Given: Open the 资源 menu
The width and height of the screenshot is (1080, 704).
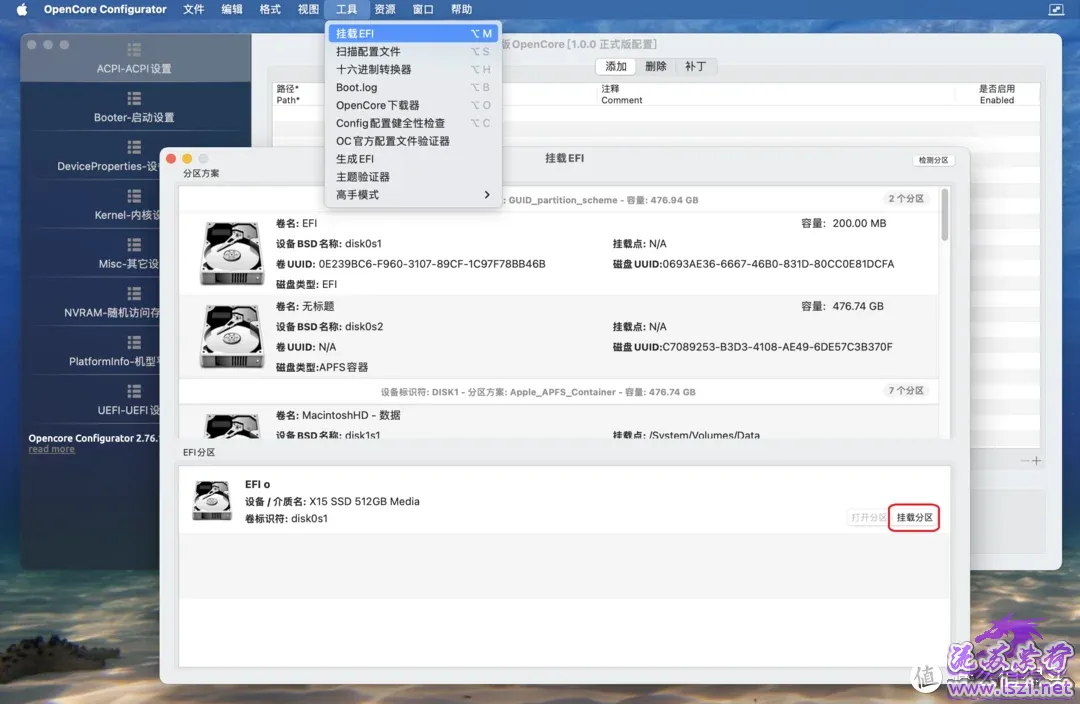Looking at the screenshot, I should (x=384, y=9).
